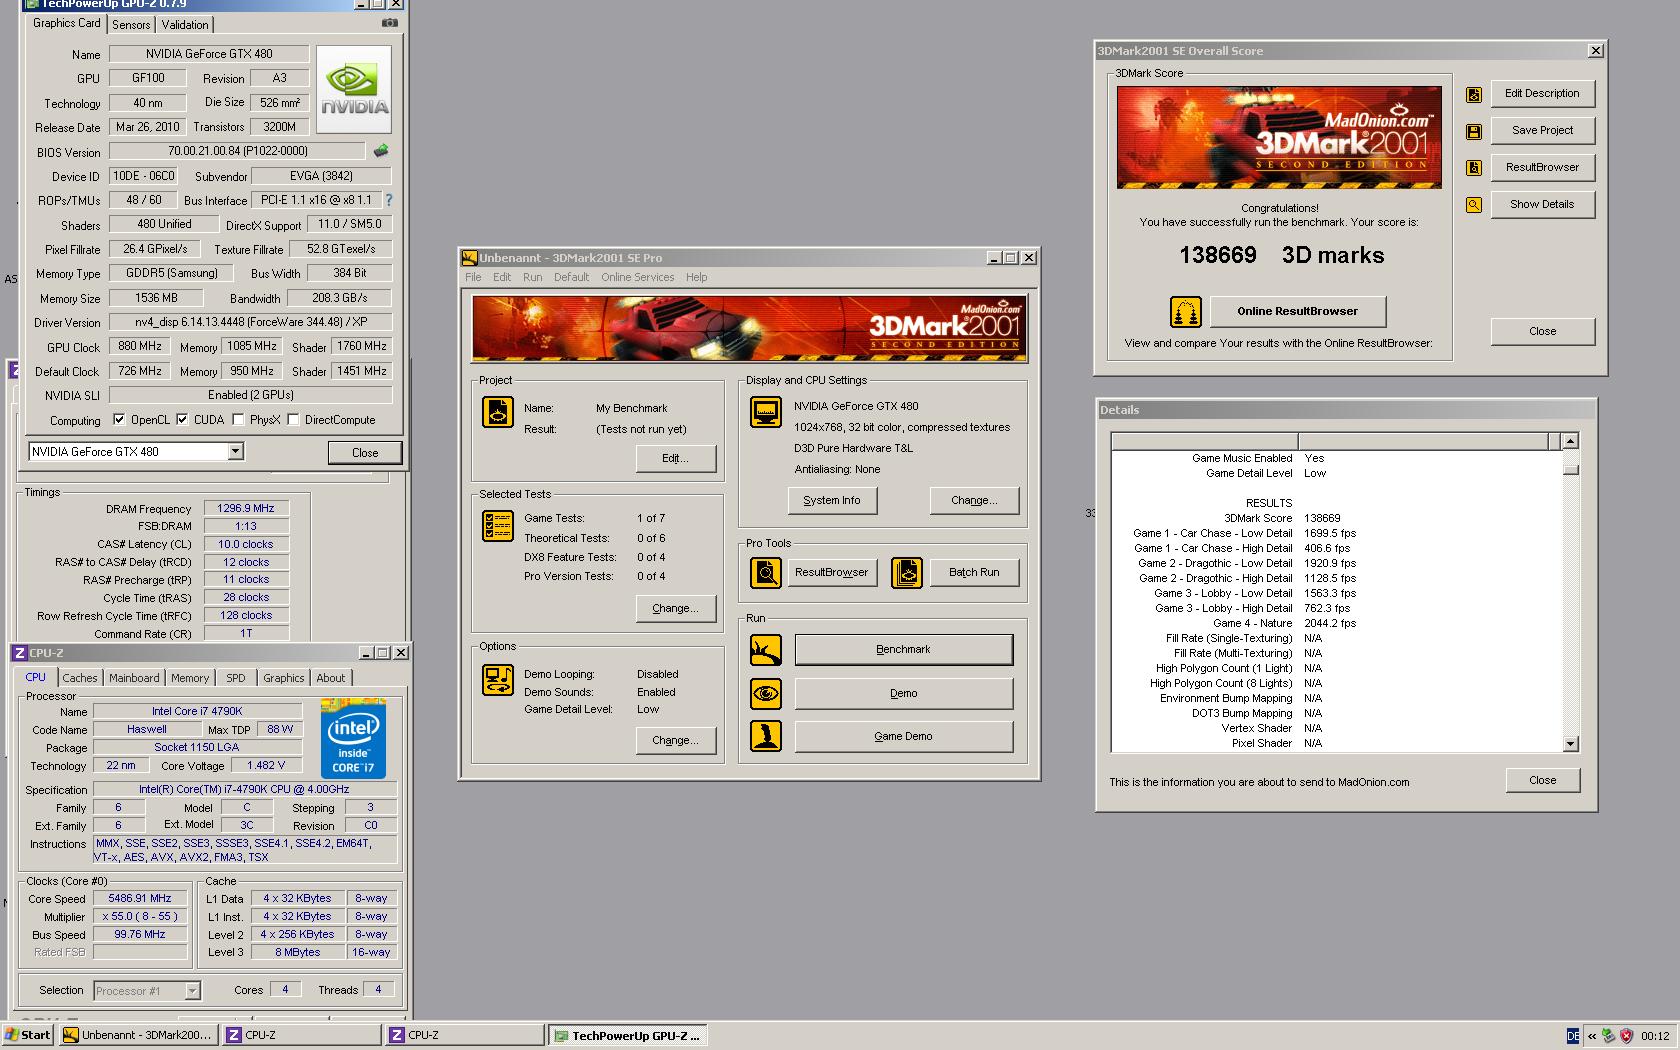Click the GPU Name field in GPU-Z
The width and height of the screenshot is (1680, 1050).
(x=209, y=54)
